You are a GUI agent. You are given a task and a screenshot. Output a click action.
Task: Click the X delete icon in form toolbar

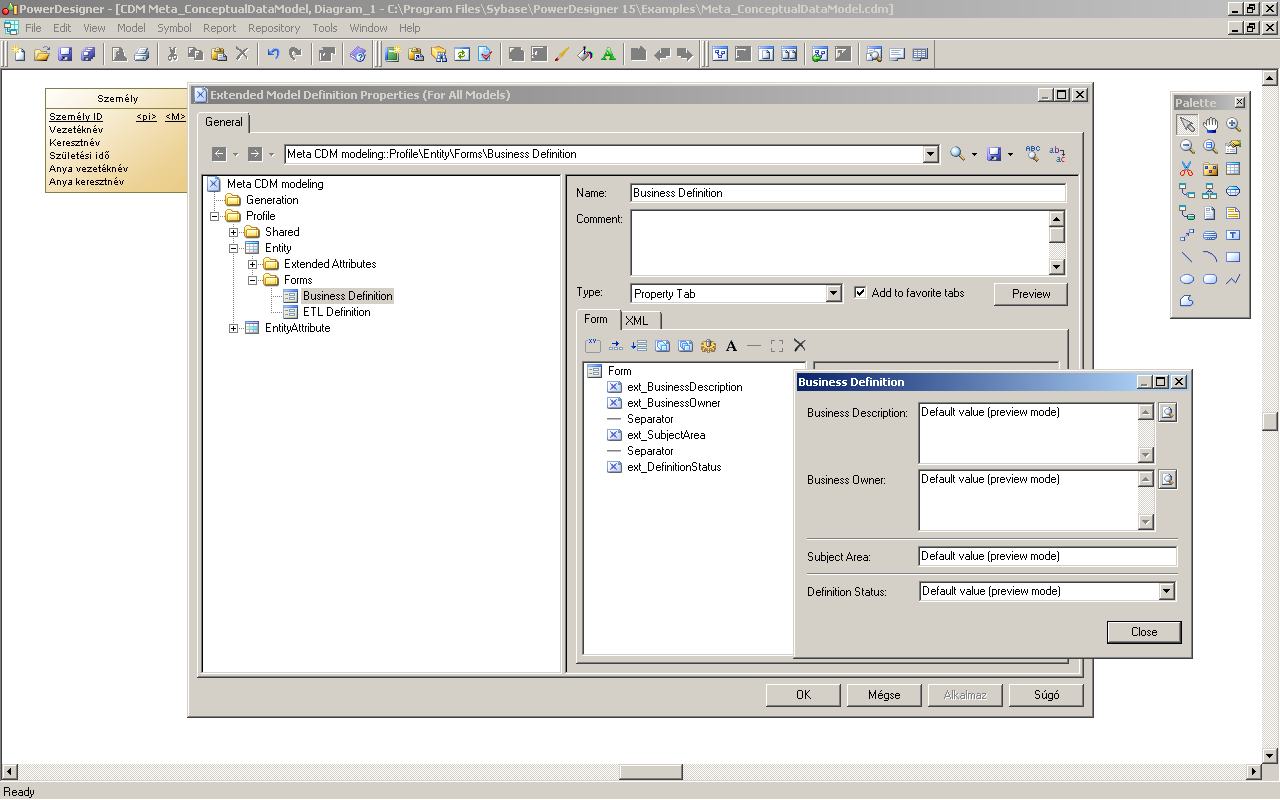coord(800,346)
